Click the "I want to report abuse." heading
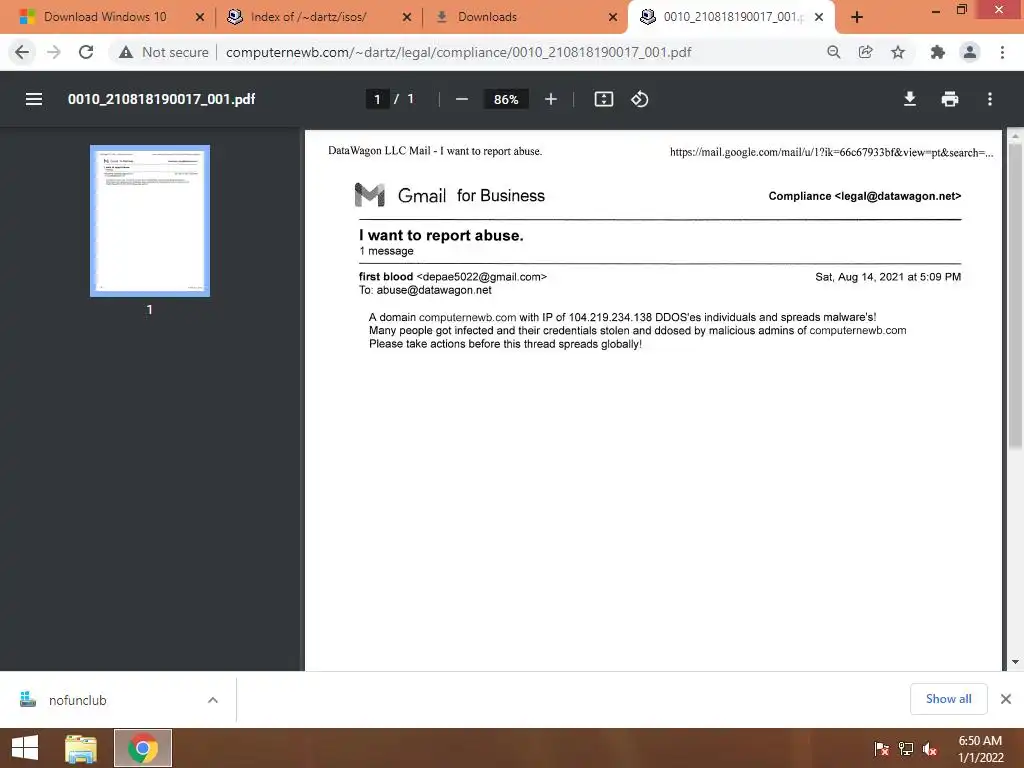The width and height of the screenshot is (1024, 768). [x=441, y=235]
